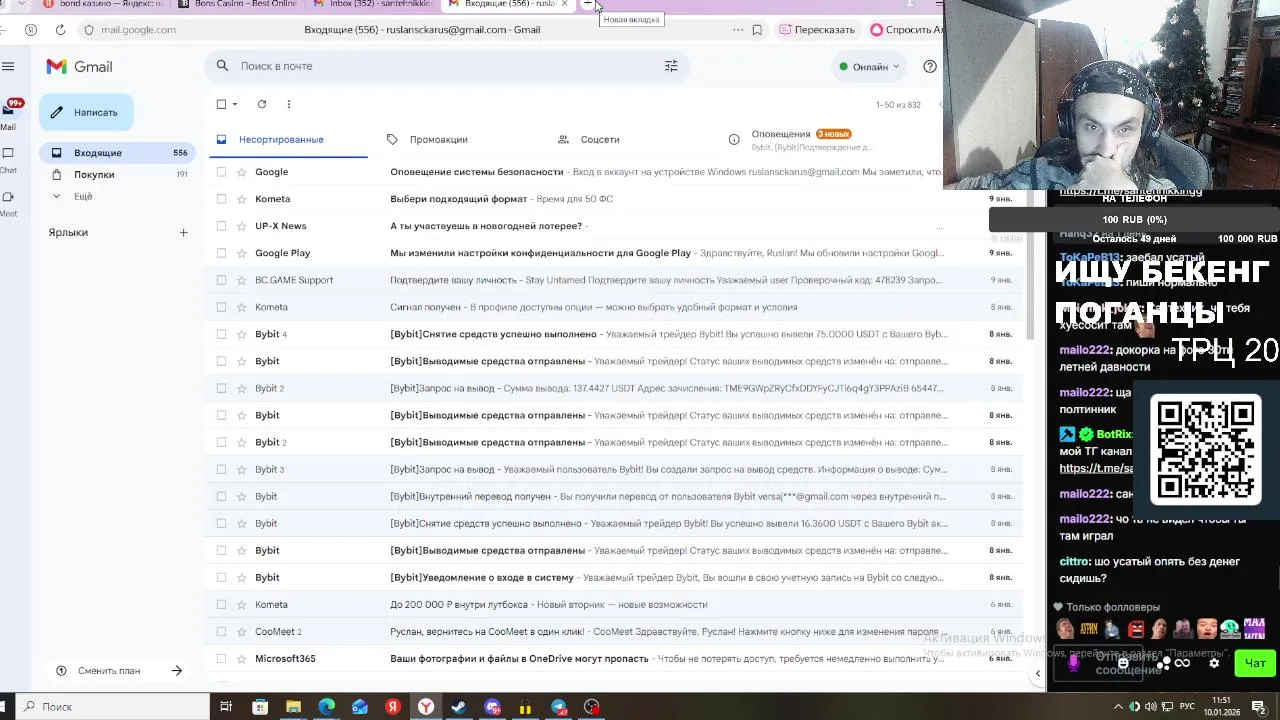Open the volume control in system tray
Image resolution: width=1280 pixels, height=720 pixels.
pos(1151,707)
